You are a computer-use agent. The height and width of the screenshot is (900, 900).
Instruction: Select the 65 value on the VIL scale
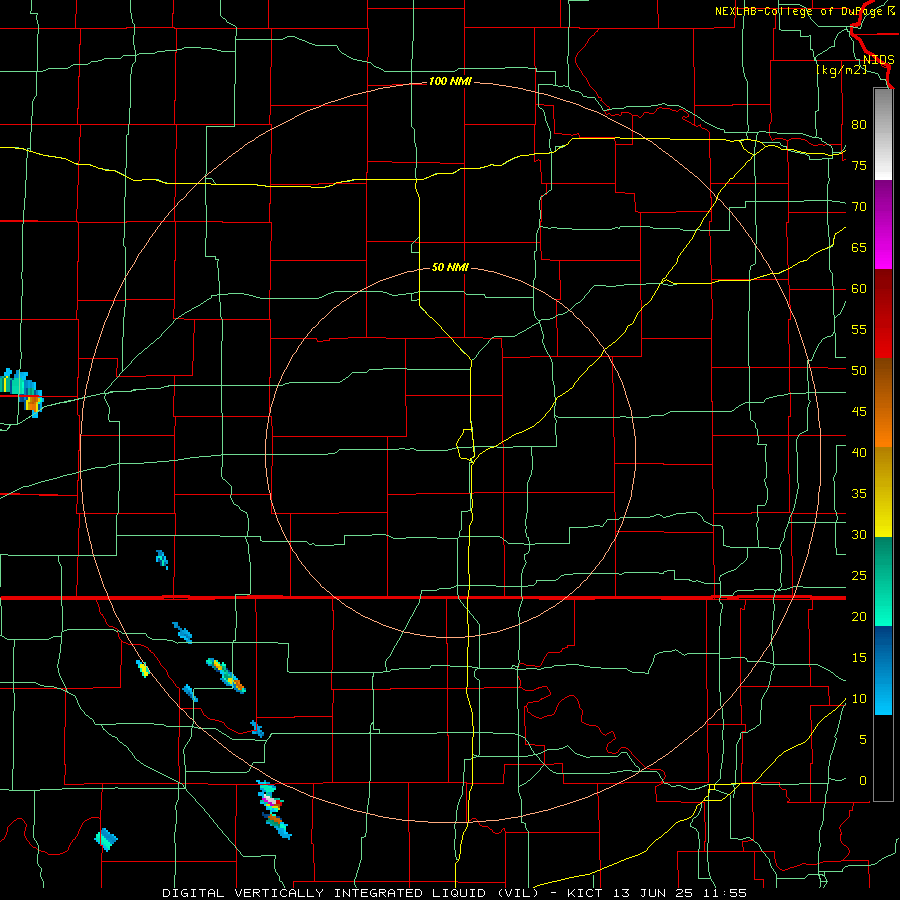(859, 247)
